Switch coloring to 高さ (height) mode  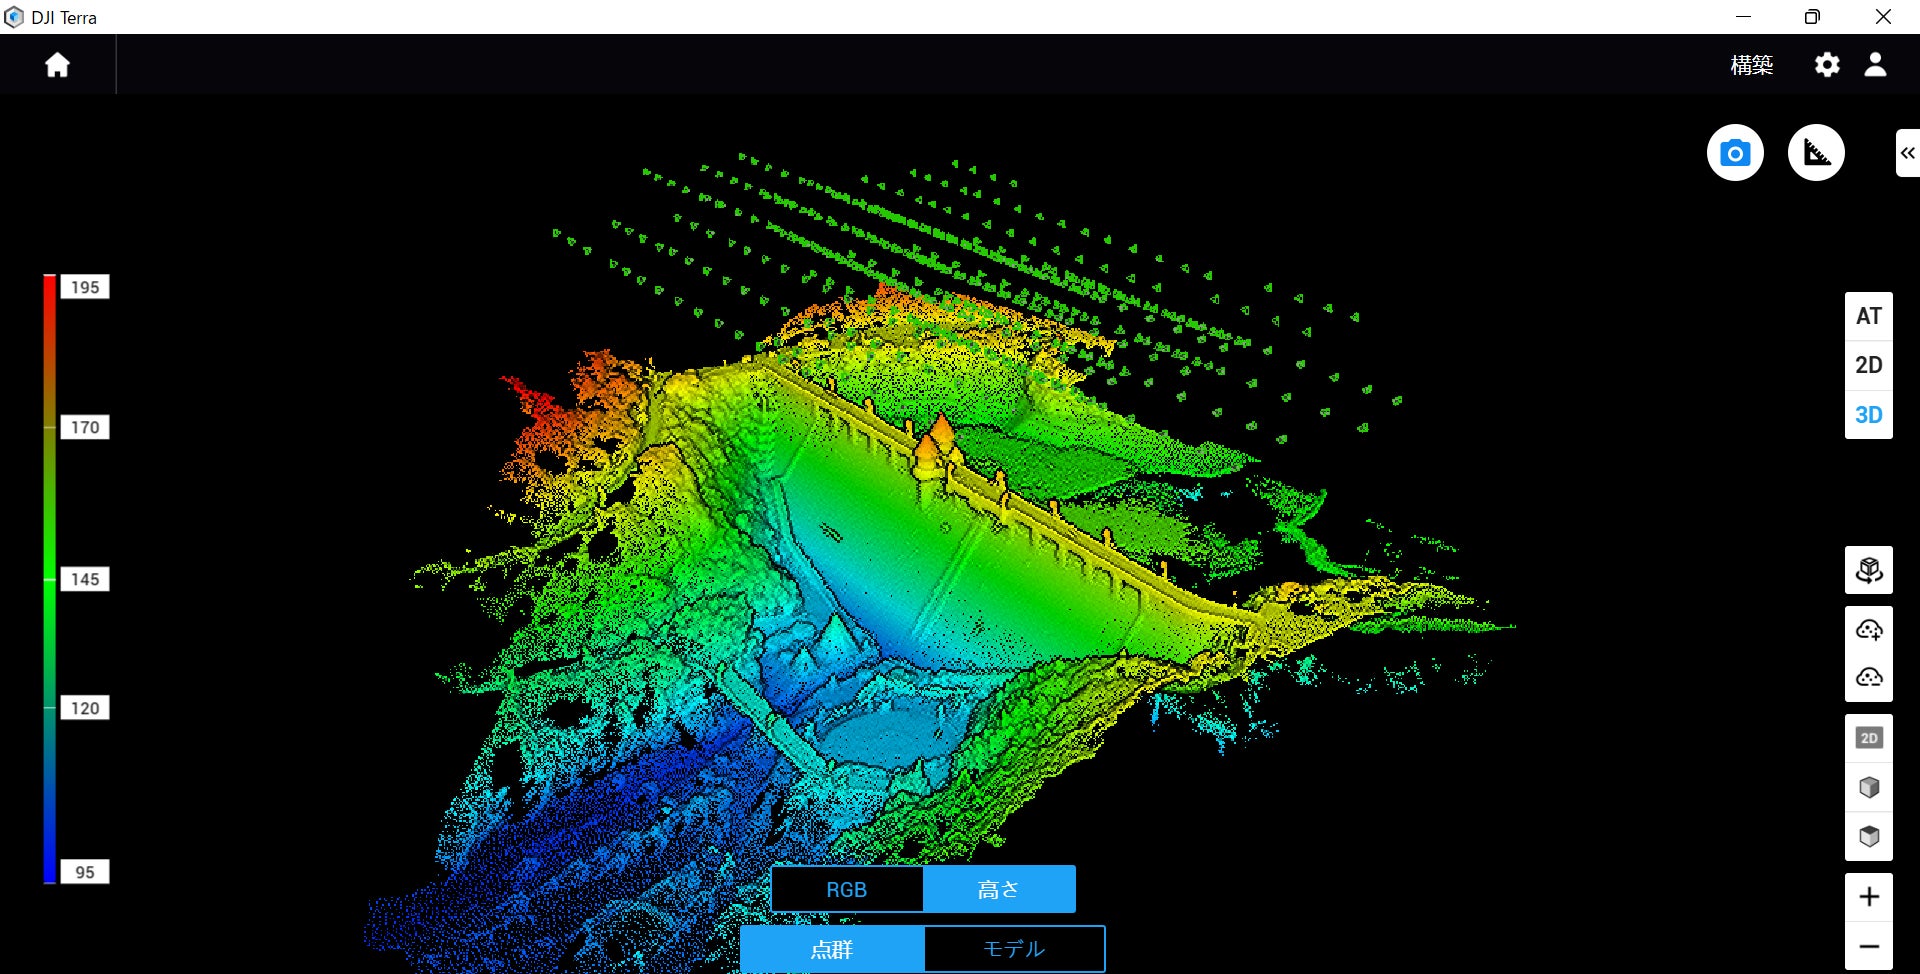point(998,889)
